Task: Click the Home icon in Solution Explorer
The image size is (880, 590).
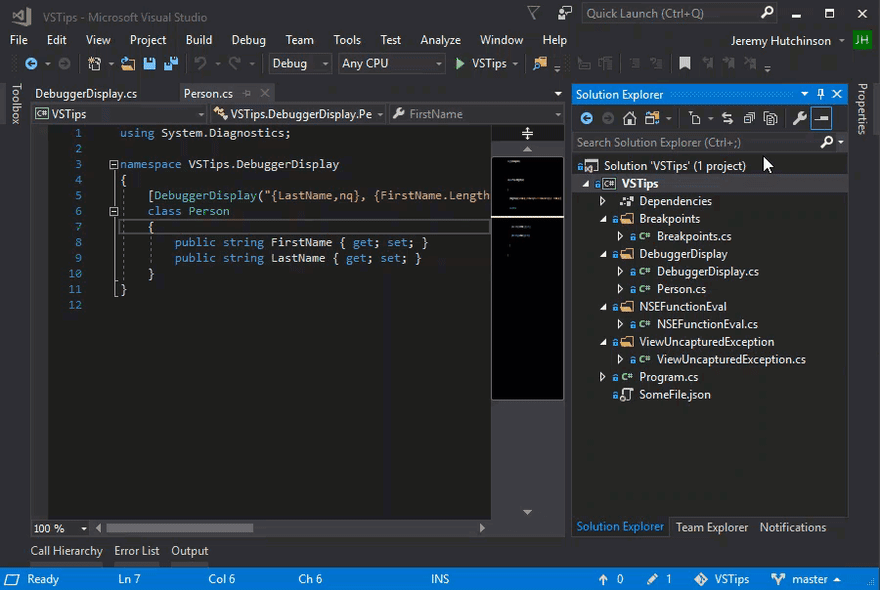Action: click(x=629, y=118)
